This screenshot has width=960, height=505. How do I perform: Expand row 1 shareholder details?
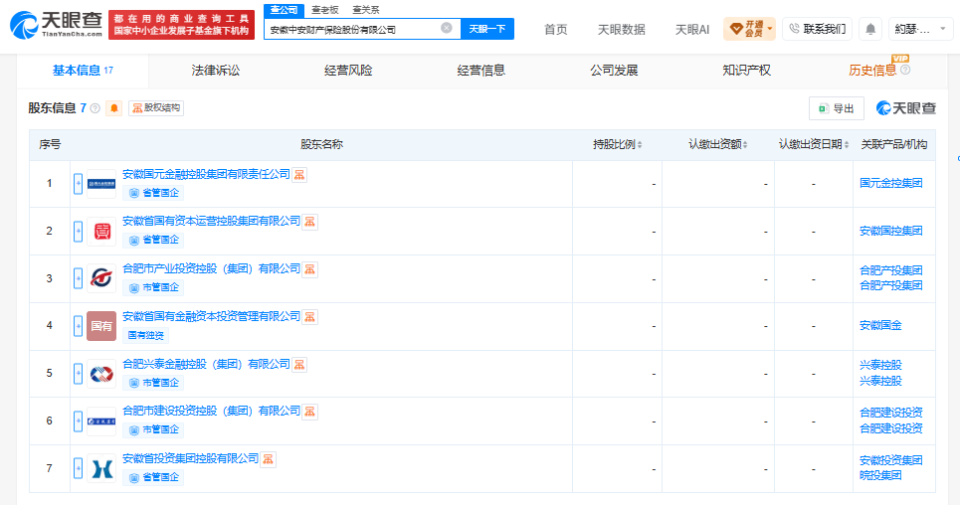click(78, 184)
